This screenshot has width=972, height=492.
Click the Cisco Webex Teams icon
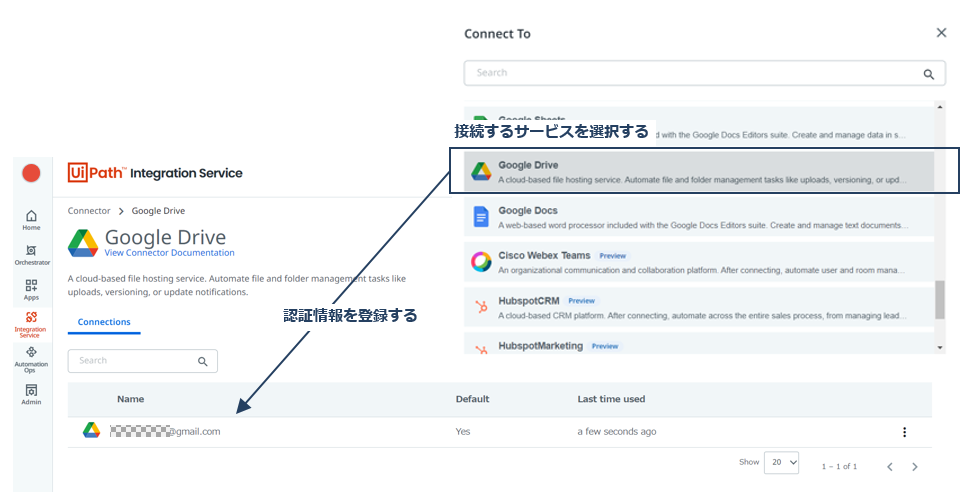click(481, 262)
